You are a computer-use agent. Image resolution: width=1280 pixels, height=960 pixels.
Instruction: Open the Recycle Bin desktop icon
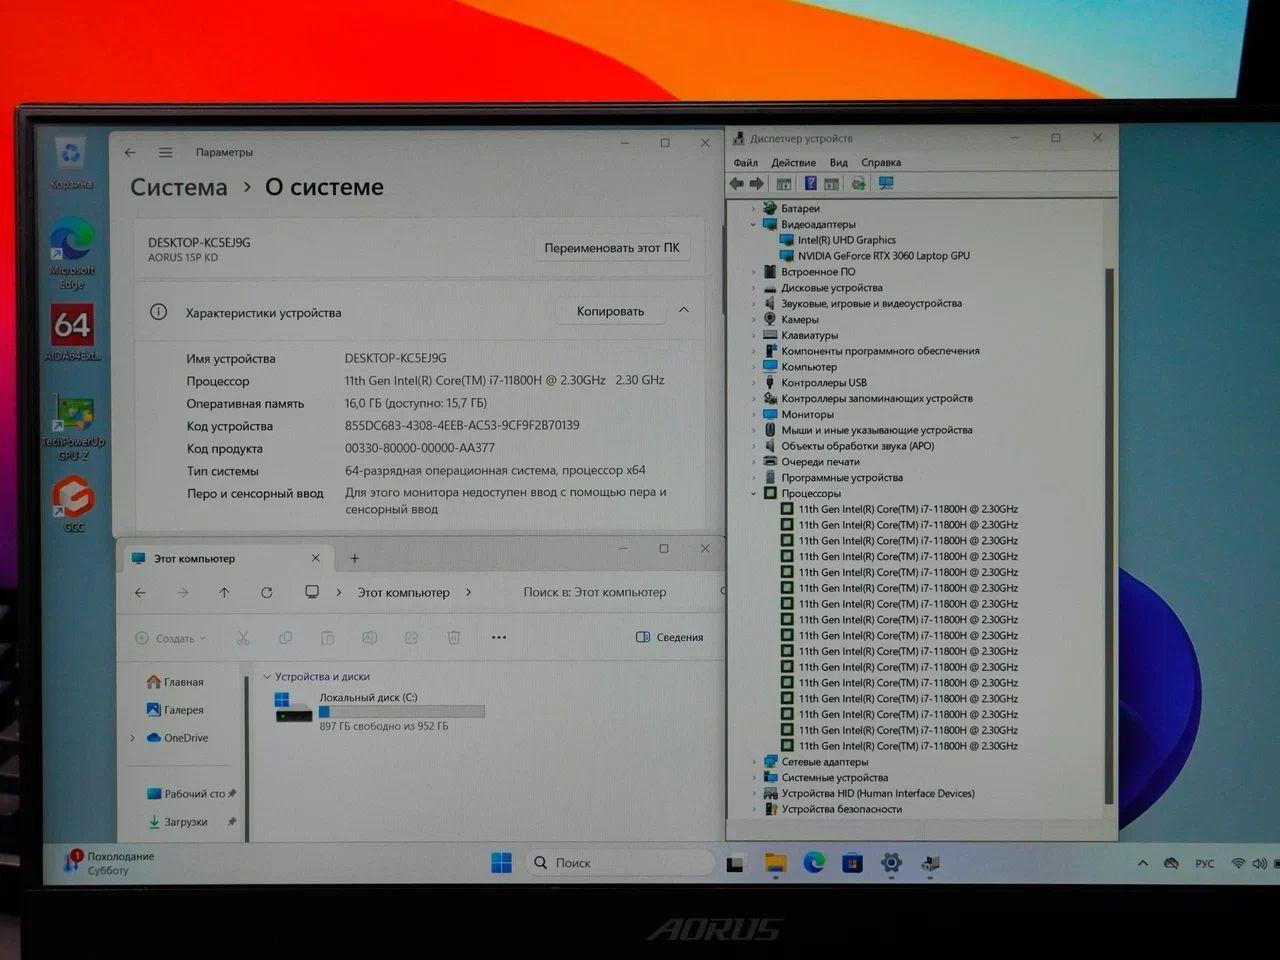pos(71,163)
